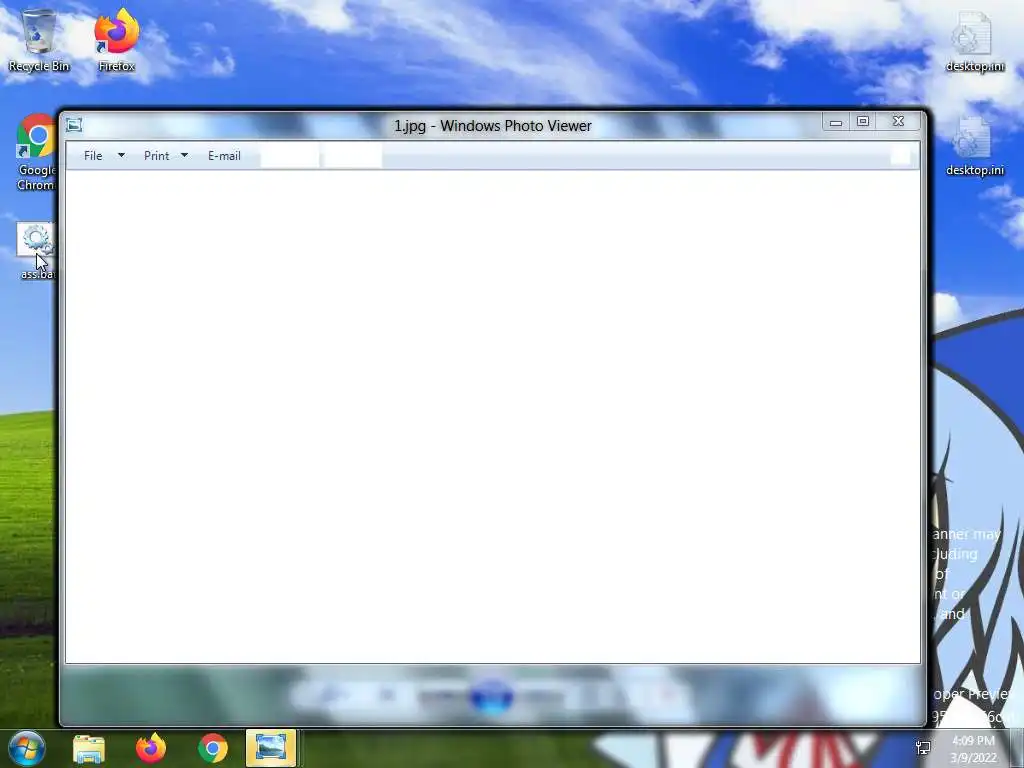Click the blue center play slideshow button

(492, 696)
